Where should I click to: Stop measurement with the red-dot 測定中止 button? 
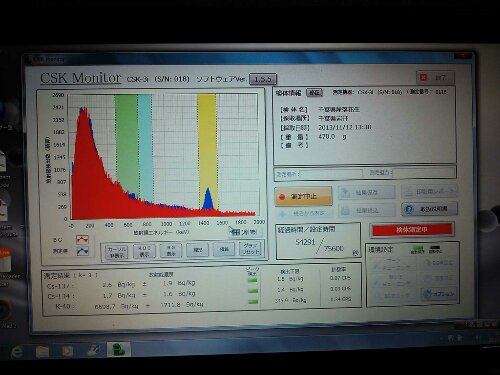(x=303, y=196)
